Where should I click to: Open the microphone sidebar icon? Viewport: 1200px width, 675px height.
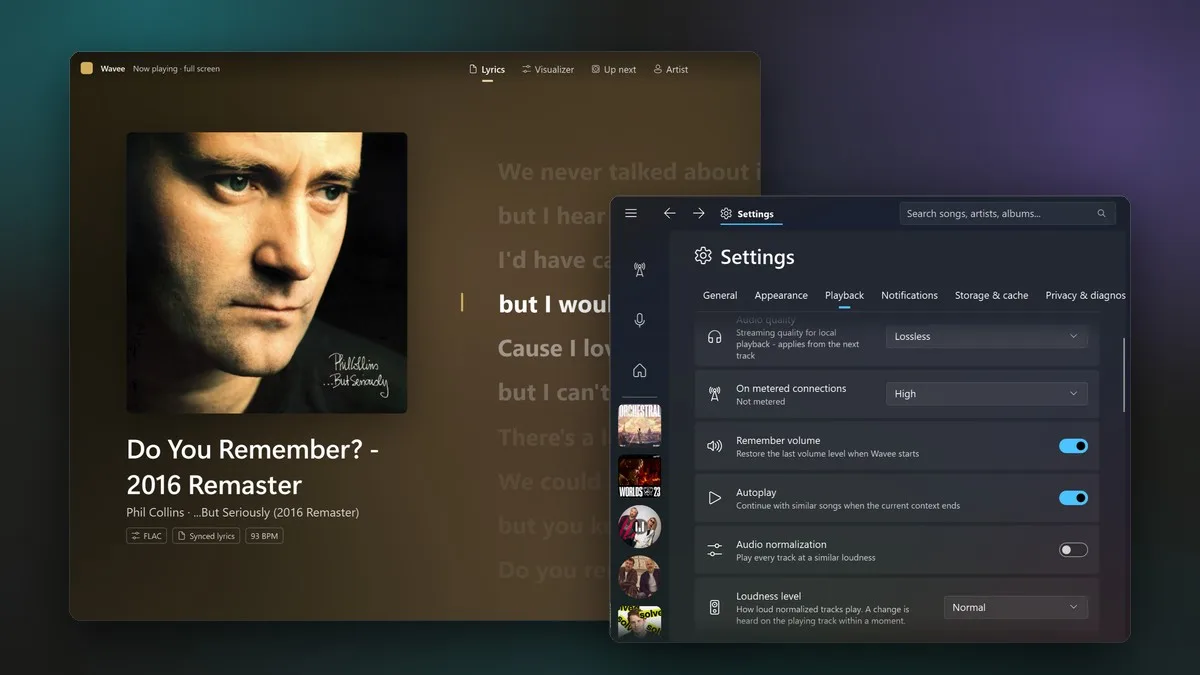(x=640, y=320)
